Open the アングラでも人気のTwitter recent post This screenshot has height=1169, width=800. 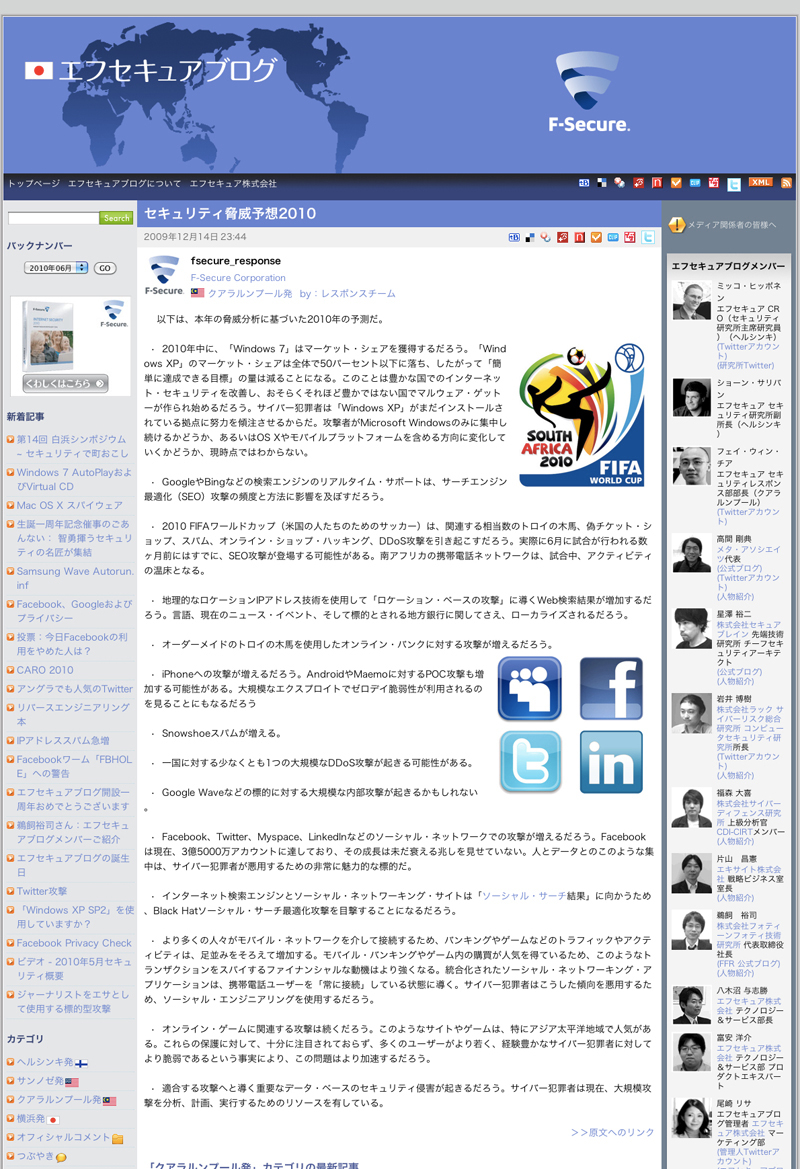pos(75,688)
